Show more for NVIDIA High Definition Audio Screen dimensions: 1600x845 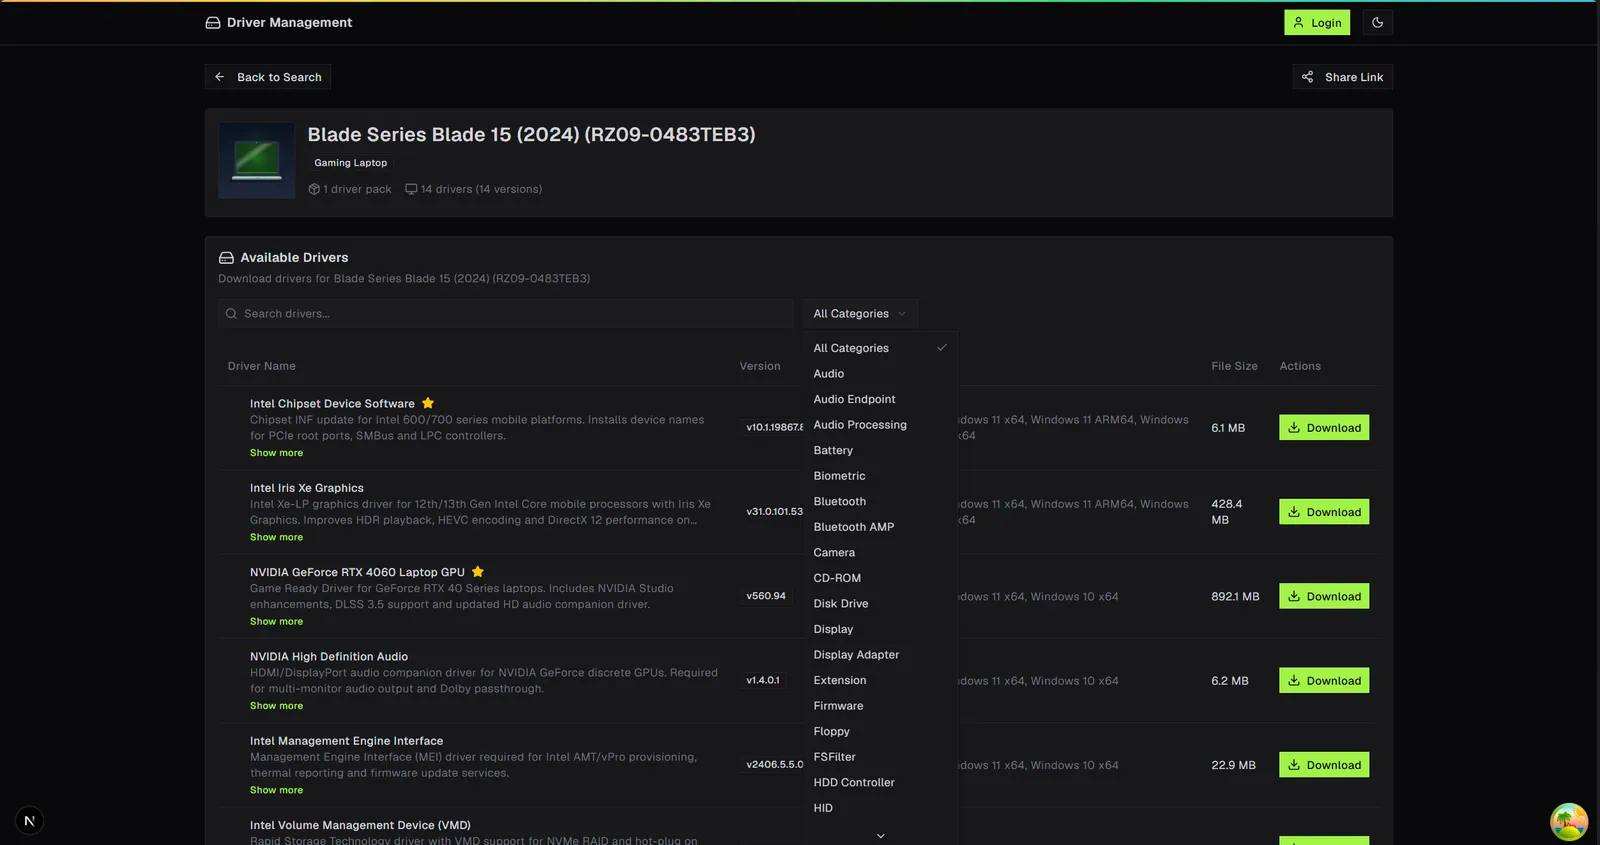point(276,706)
